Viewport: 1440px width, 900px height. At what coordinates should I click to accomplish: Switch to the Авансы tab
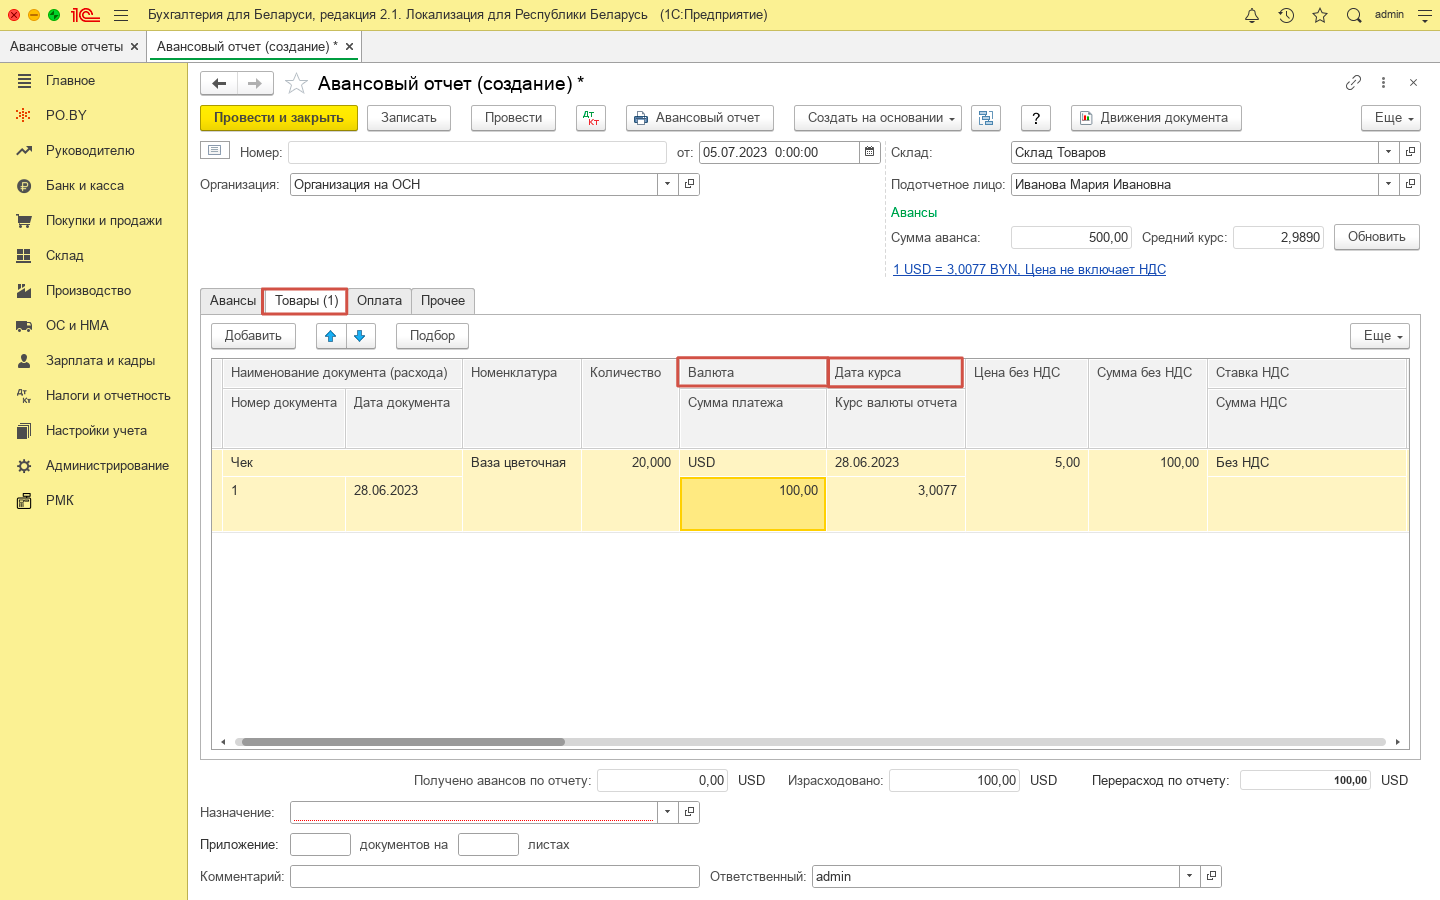point(232,301)
